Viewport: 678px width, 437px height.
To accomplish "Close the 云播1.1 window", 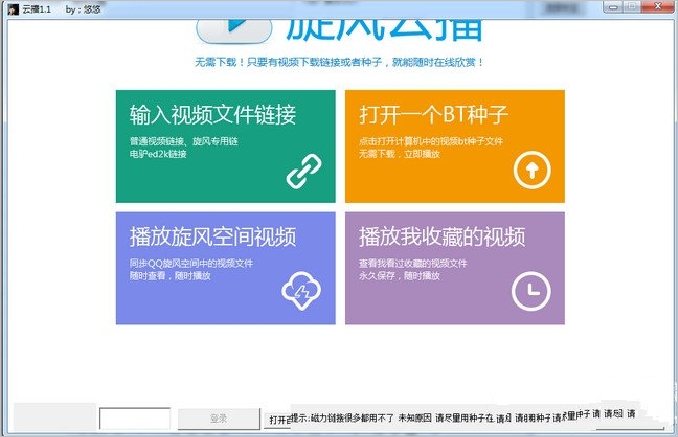I will tap(658, 6).
